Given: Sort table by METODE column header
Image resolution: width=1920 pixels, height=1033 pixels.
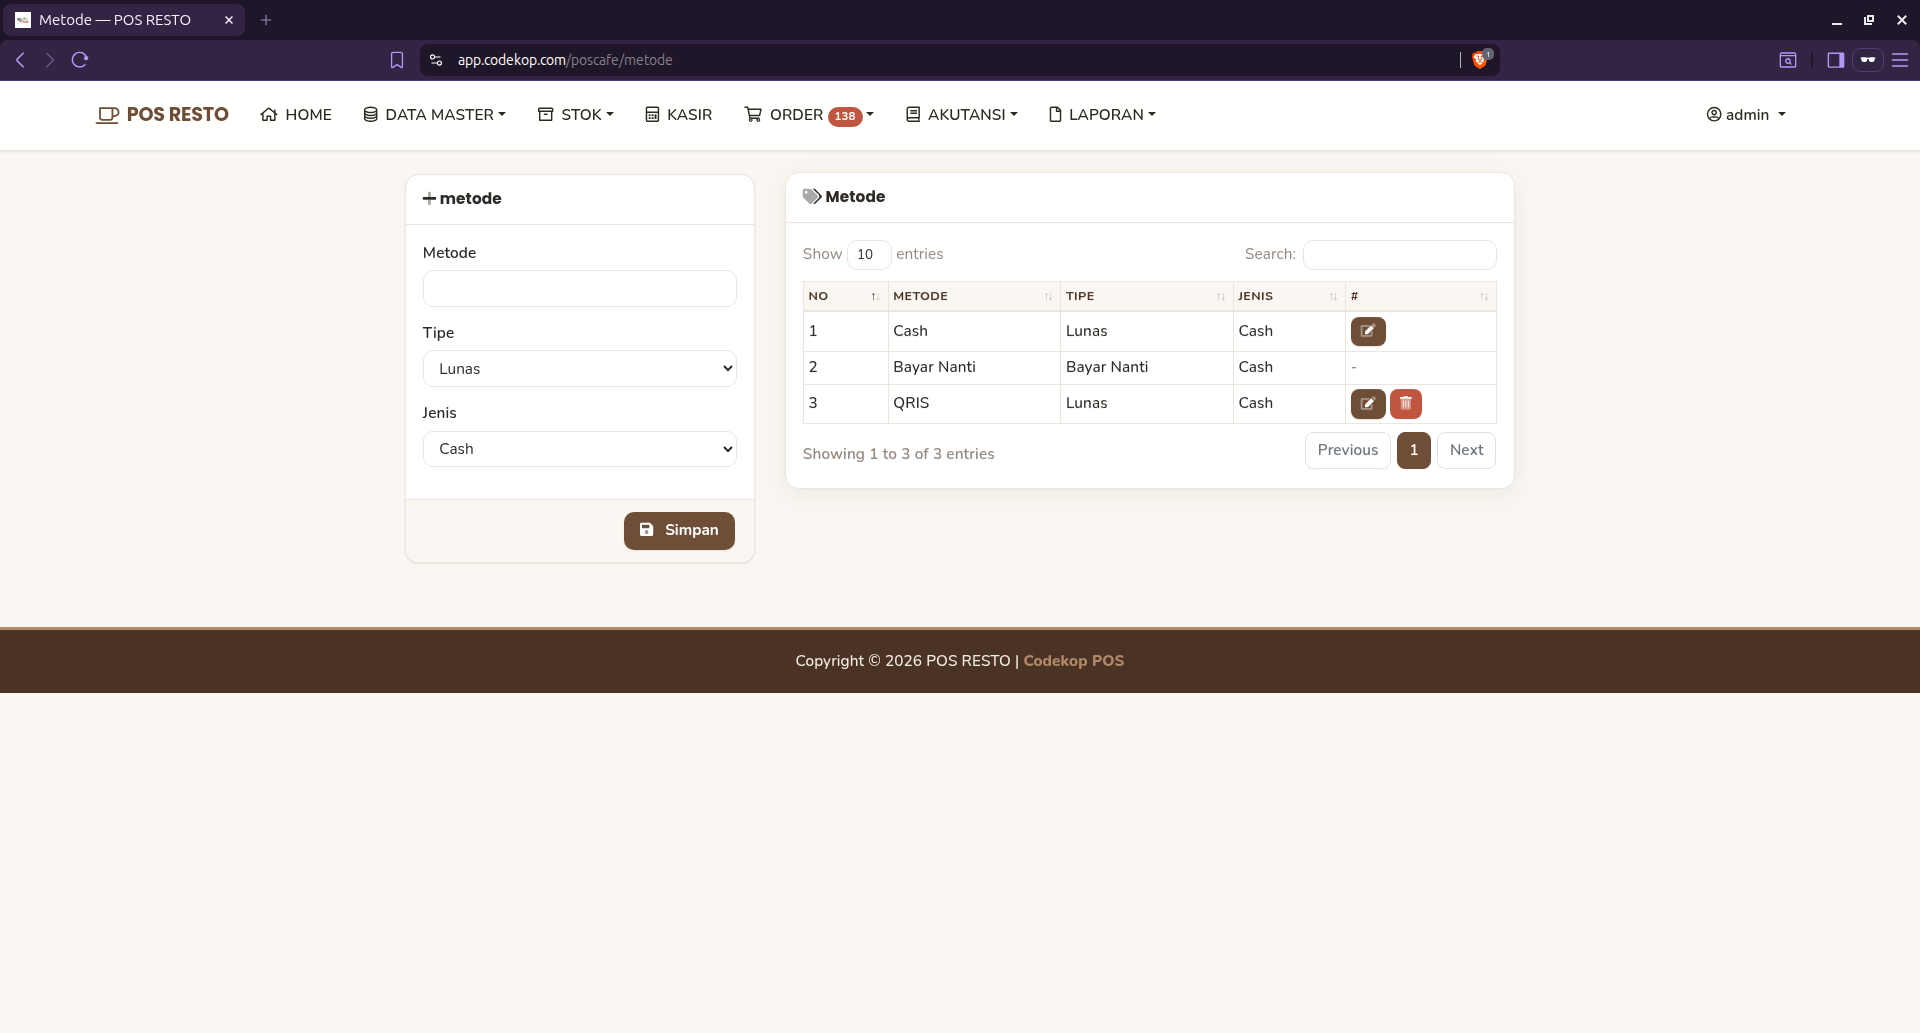Looking at the screenshot, I should [x=973, y=297].
